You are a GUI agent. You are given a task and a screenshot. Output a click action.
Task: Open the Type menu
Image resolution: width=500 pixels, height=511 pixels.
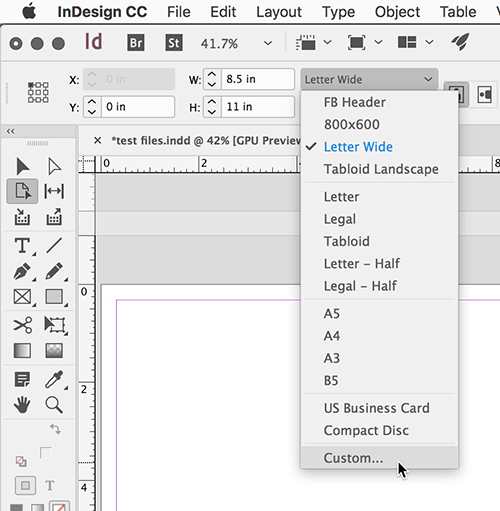pos(338,12)
